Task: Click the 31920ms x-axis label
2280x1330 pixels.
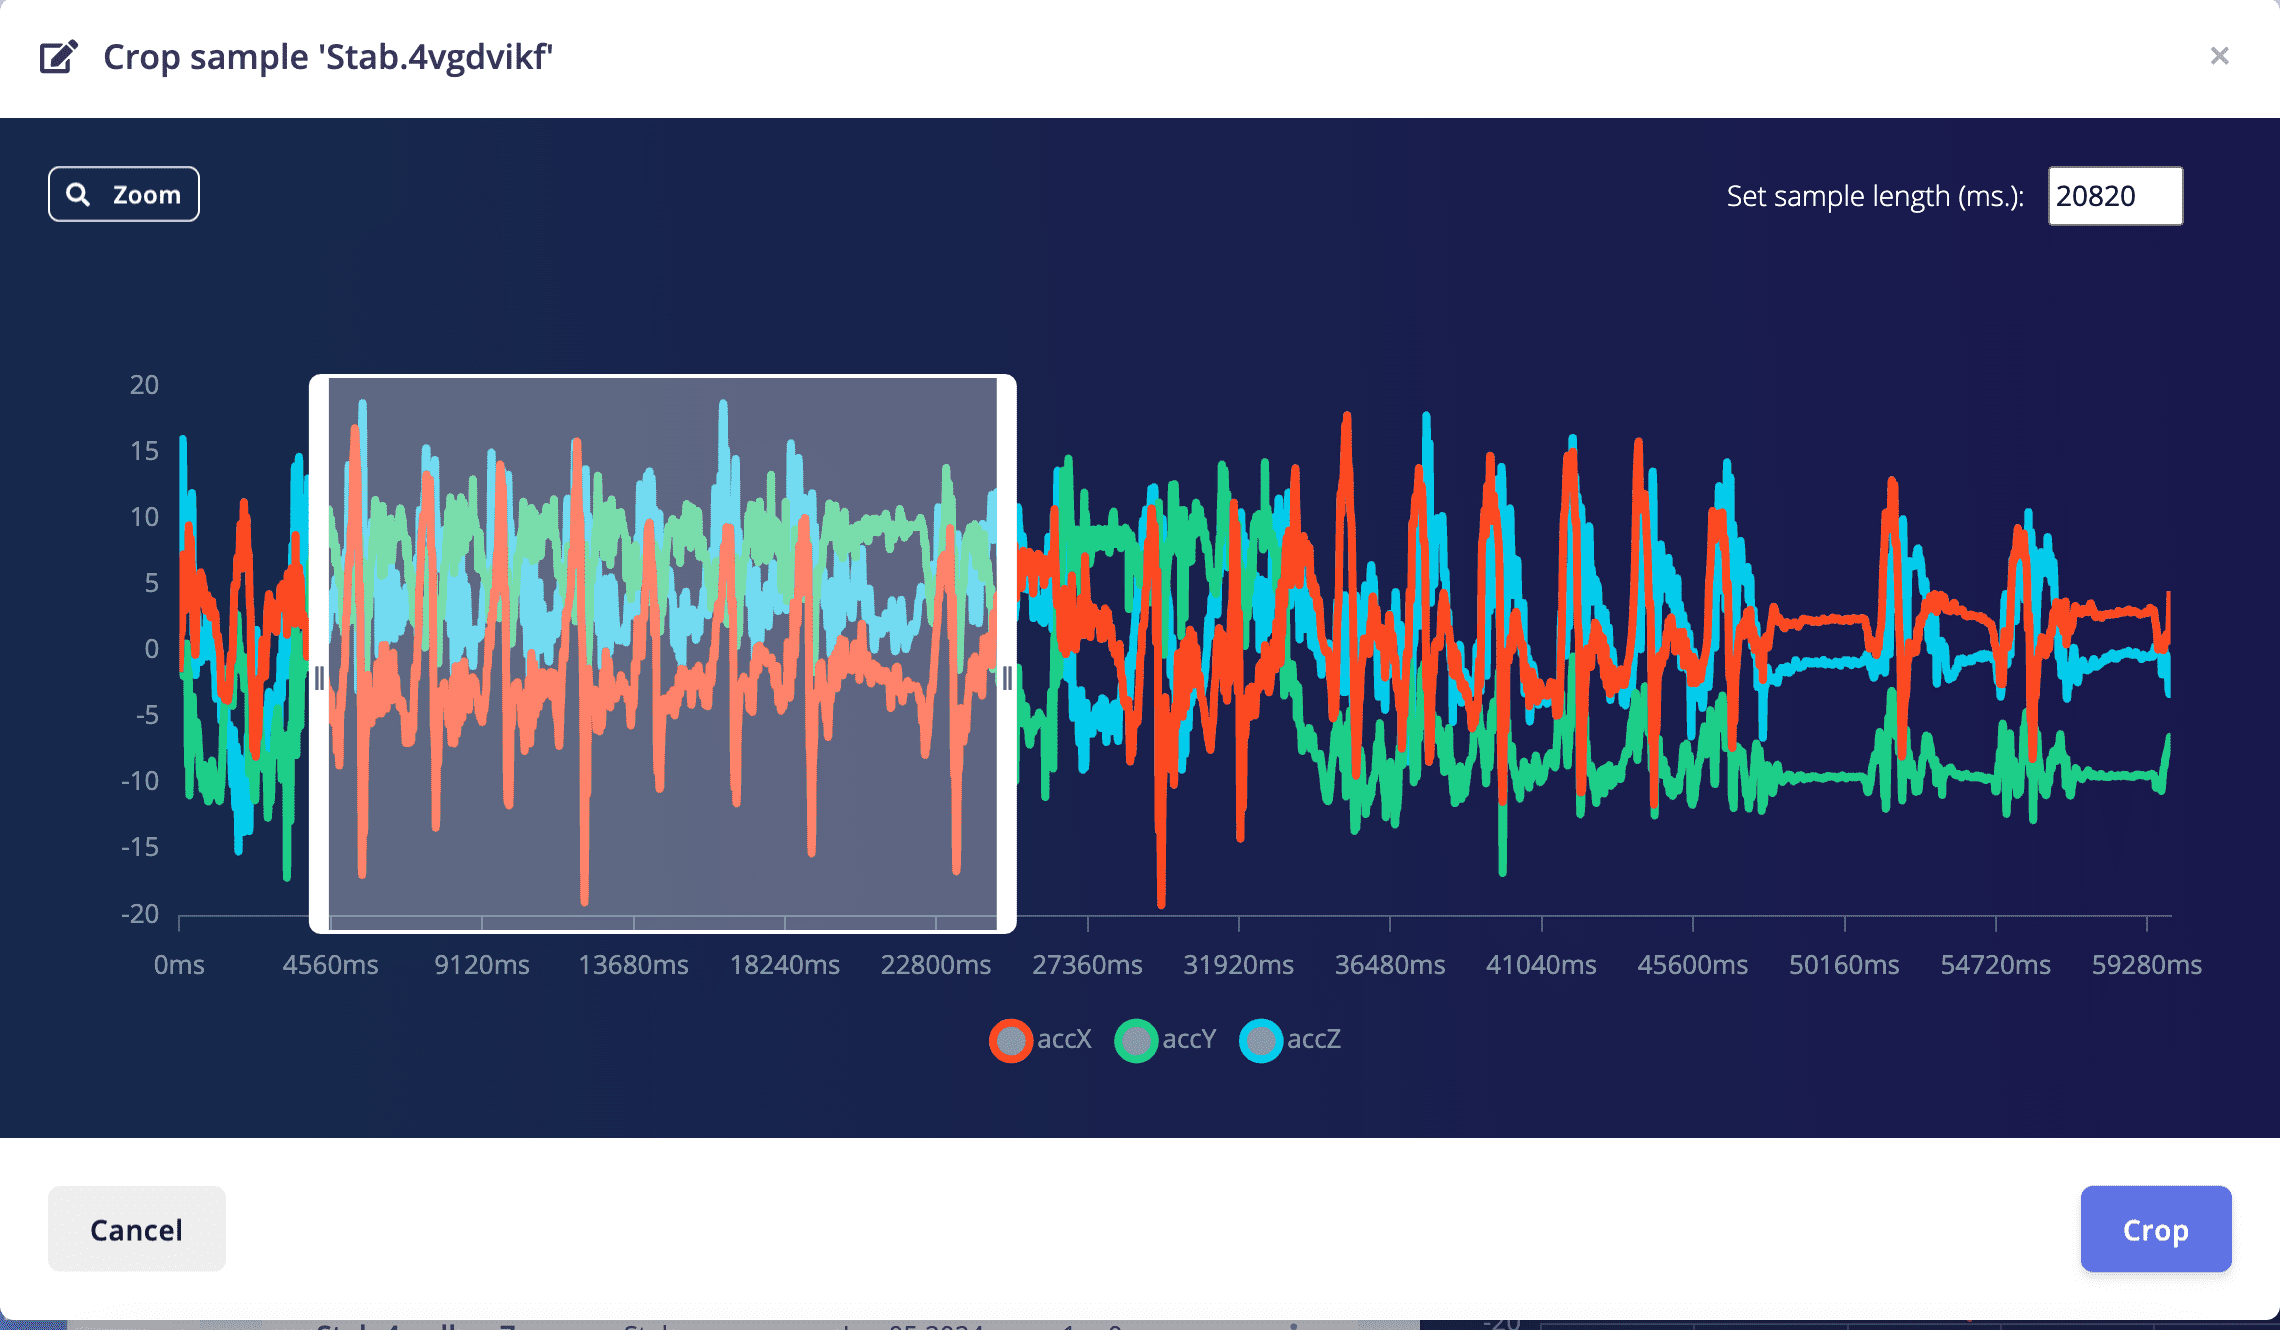Action: (x=1238, y=965)
